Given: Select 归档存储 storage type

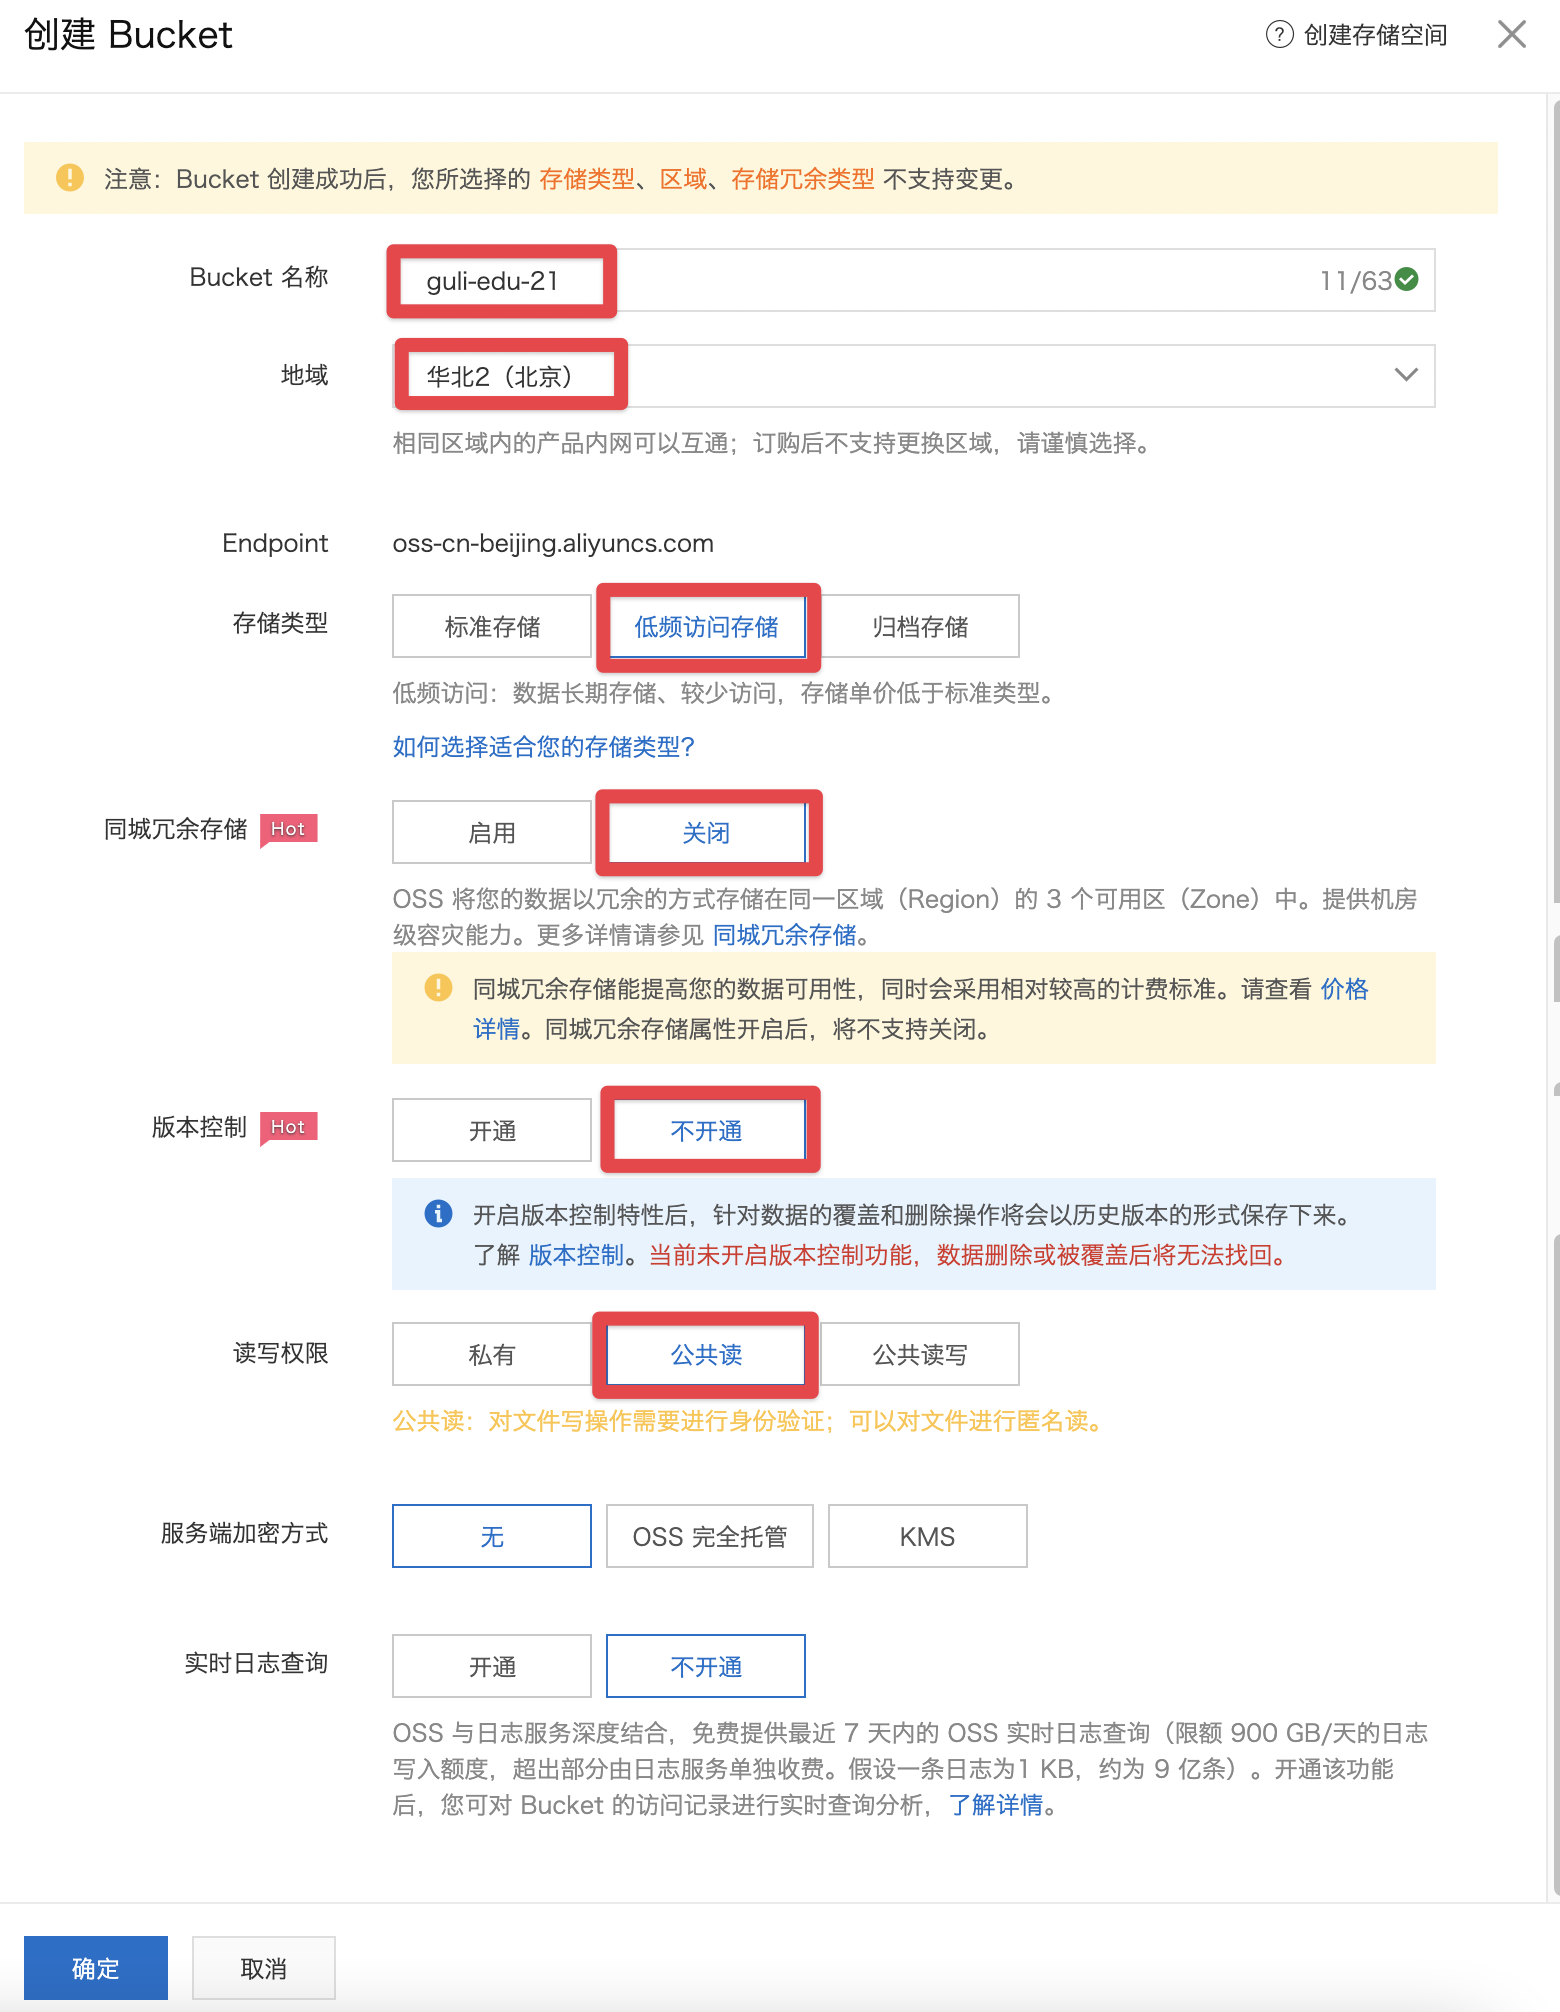Looking at the screenshot, I should click(920, 627).
